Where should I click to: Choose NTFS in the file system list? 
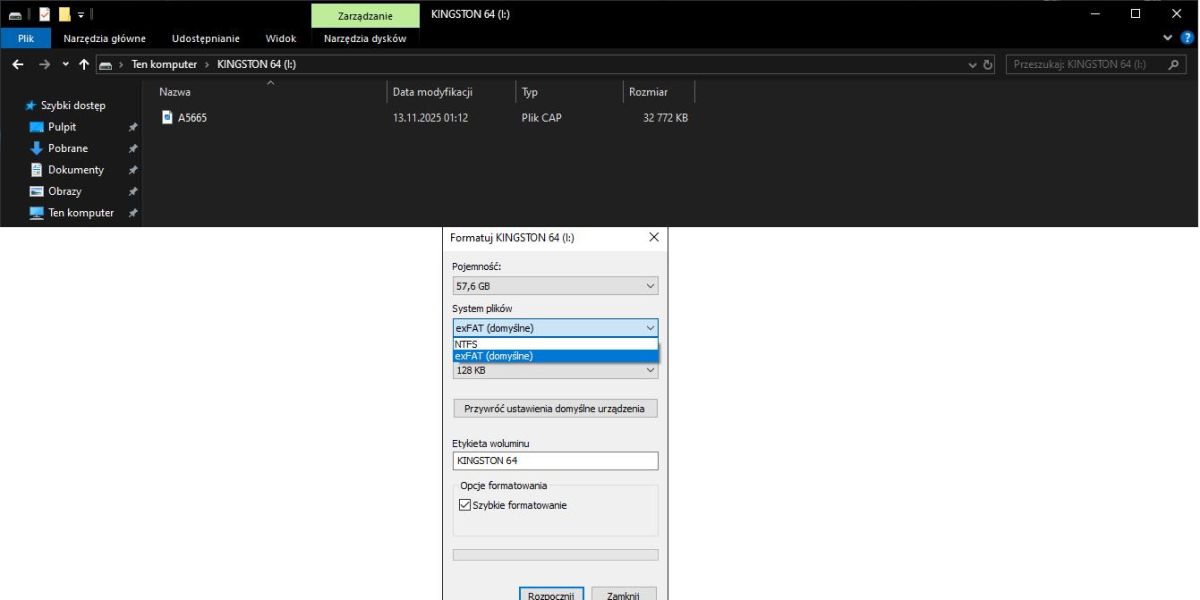tap(555, 344)
